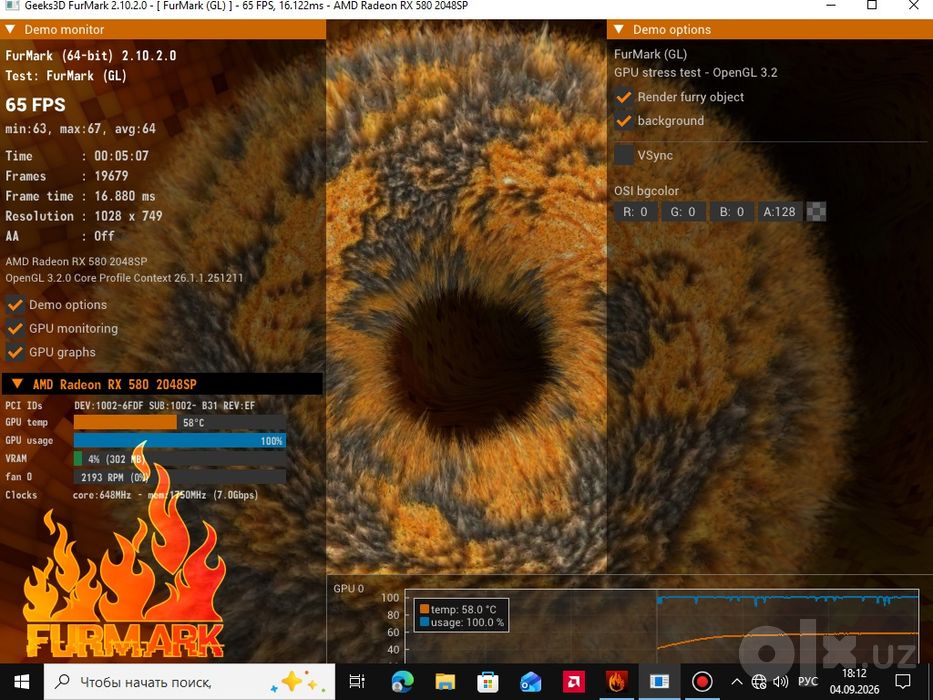Image resolution: width=933 pixels, height=700 pixels.
Task: Open the Windows Start menu
Action: 21,682
